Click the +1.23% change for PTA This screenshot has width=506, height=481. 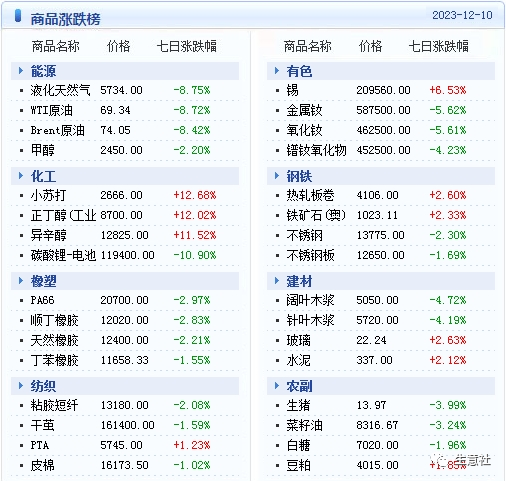pyautogui.click(x=192, y=445)
